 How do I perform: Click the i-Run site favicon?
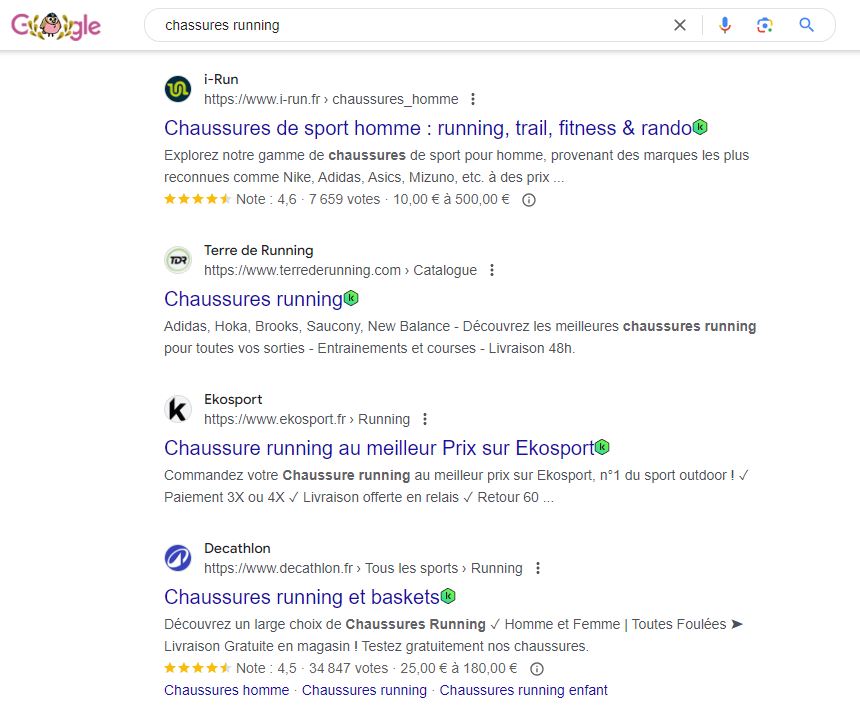tap(178, 89)
